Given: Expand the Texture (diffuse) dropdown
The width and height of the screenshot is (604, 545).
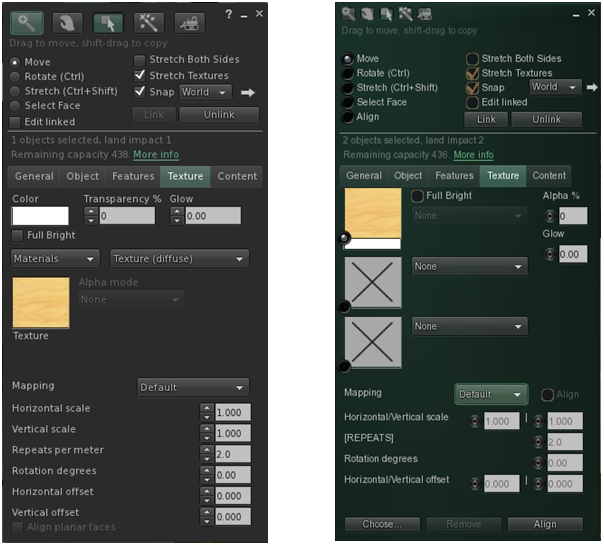Looking at the screenshot, I should tap(179, 259).
